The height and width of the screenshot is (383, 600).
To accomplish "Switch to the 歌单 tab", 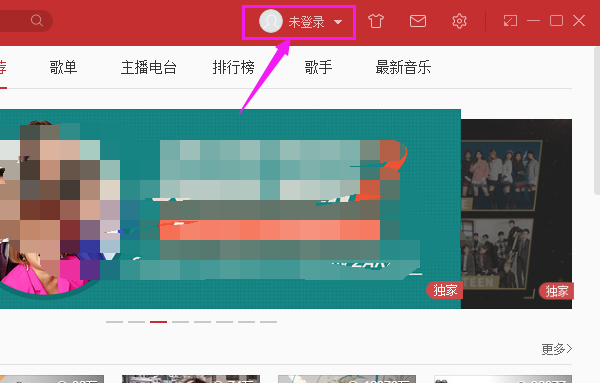I will [64, 67].
